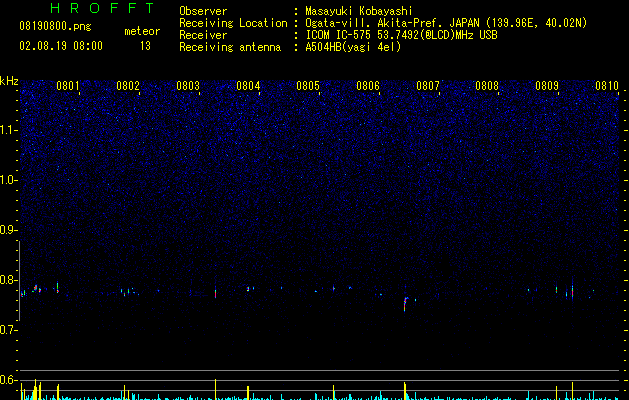Select the Ogata-vill. Akita-Pref. JAPAN location text
The image size is (629, 400).
coord(446,23)
